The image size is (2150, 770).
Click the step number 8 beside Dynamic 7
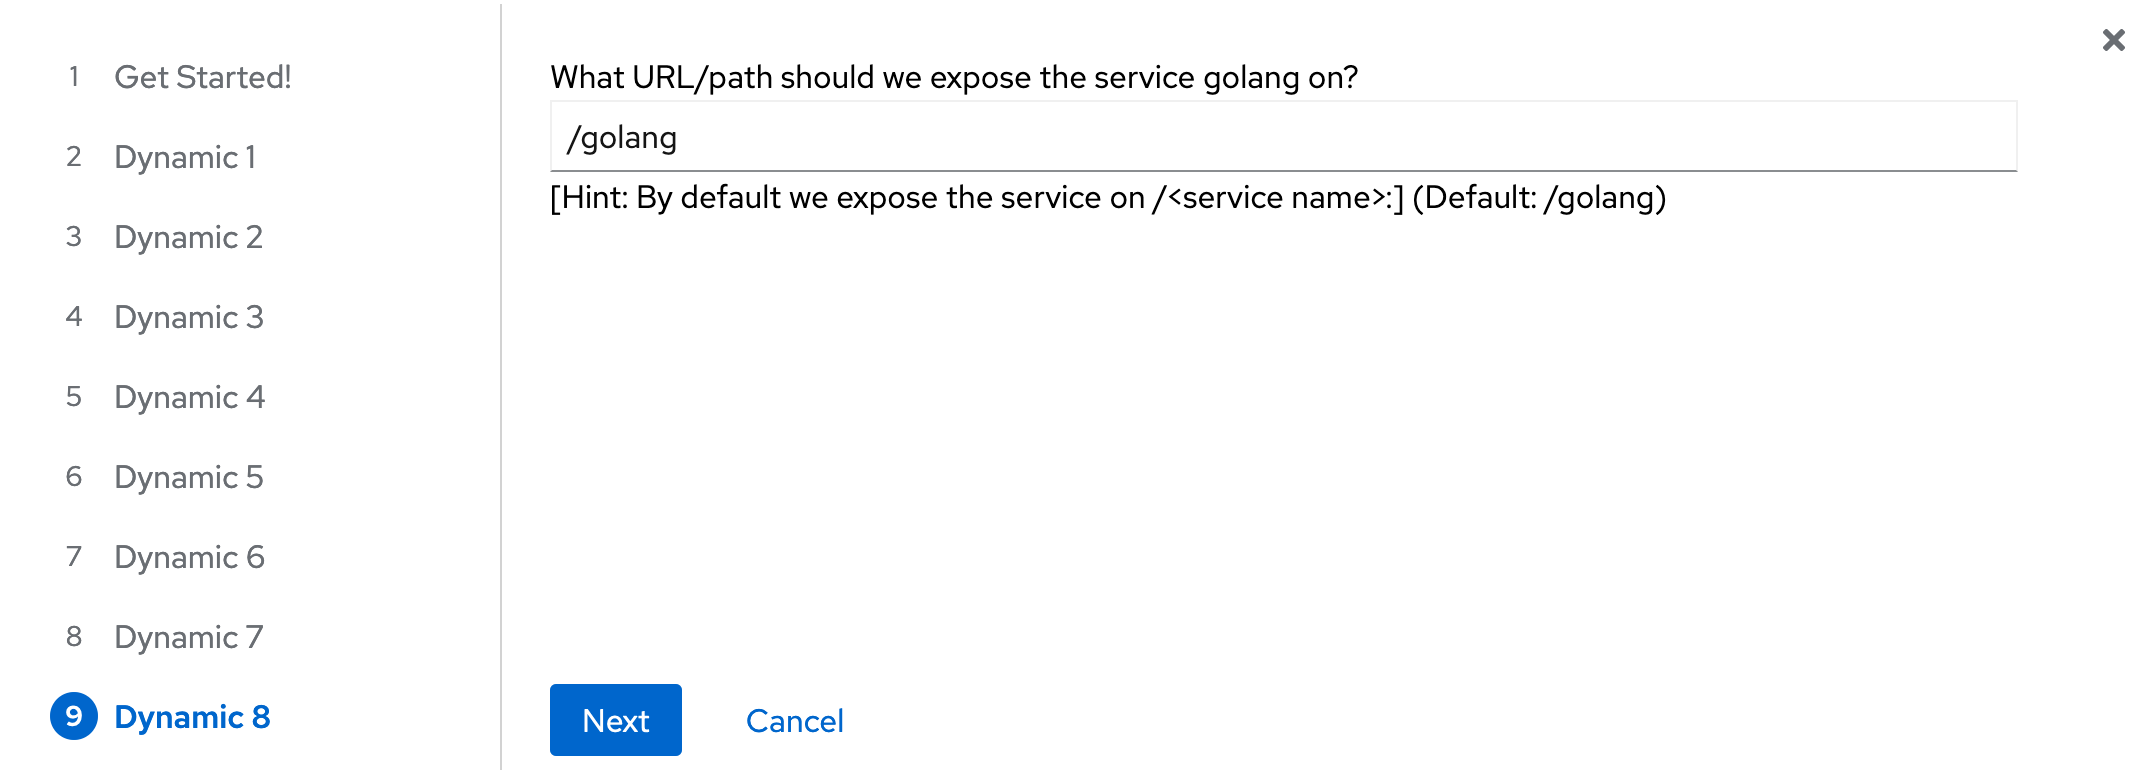pyautogui.click(x=74, y=637)
